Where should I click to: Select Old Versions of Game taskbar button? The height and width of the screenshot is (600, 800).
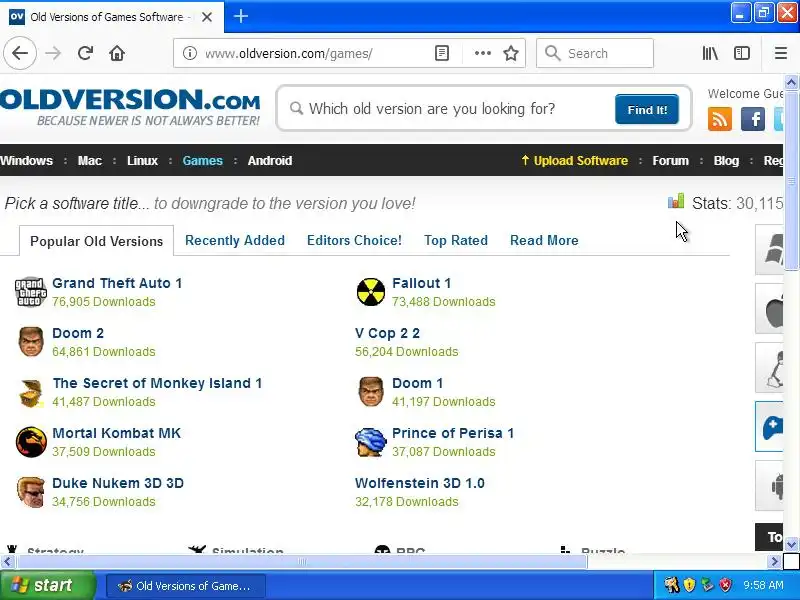tap(186, 586)
